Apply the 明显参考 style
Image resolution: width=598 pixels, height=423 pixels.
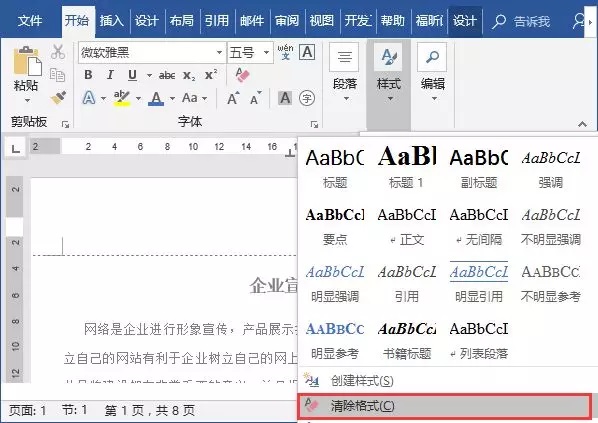(335, 340)
